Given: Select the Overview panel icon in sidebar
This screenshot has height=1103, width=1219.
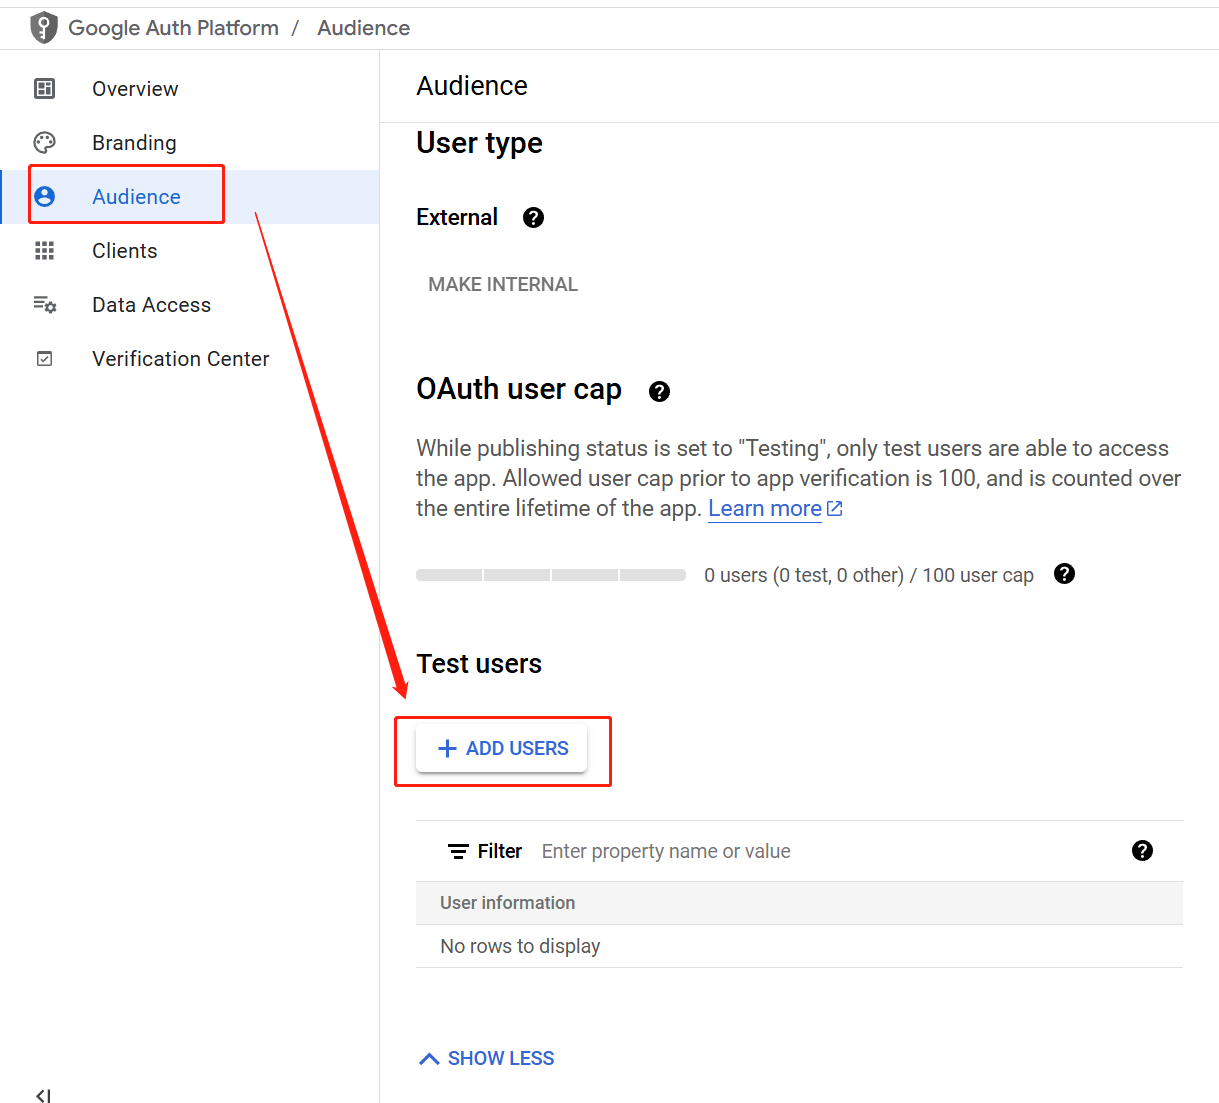Looking at the screenshot, I should coord(45,88).
